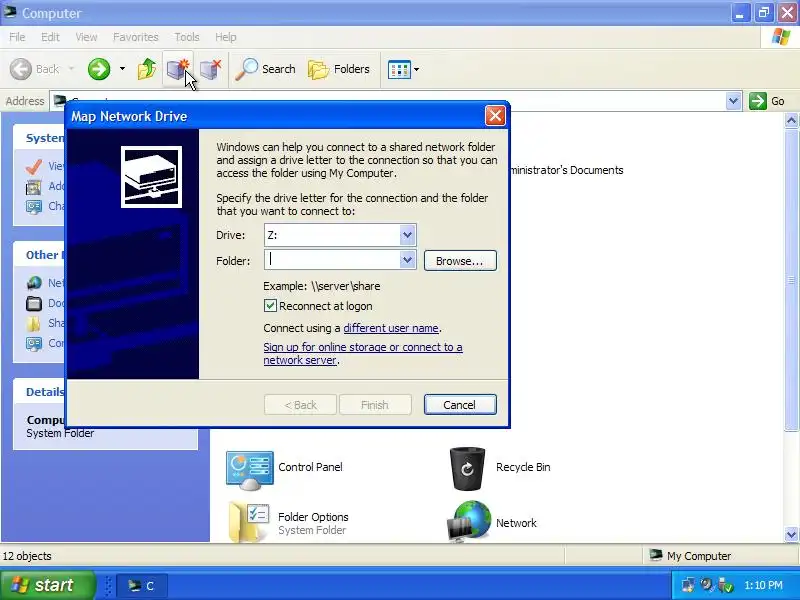Image resolution: width=800 pixels, height=600 pixels.
Task: Click the Computer taskbar button
Action: (x=142, y=586)
